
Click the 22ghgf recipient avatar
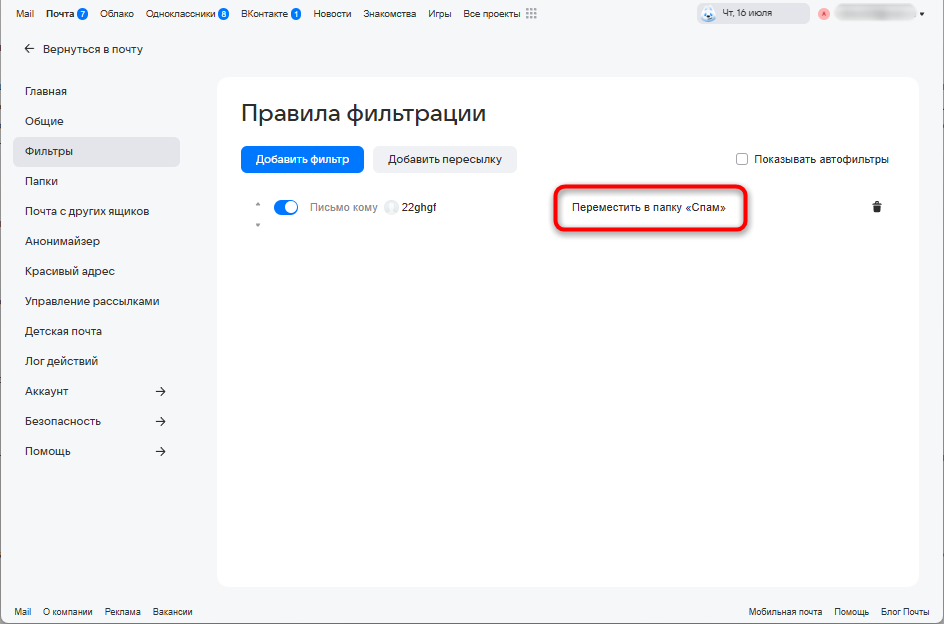pyautogui.click(x=391, y=207)
